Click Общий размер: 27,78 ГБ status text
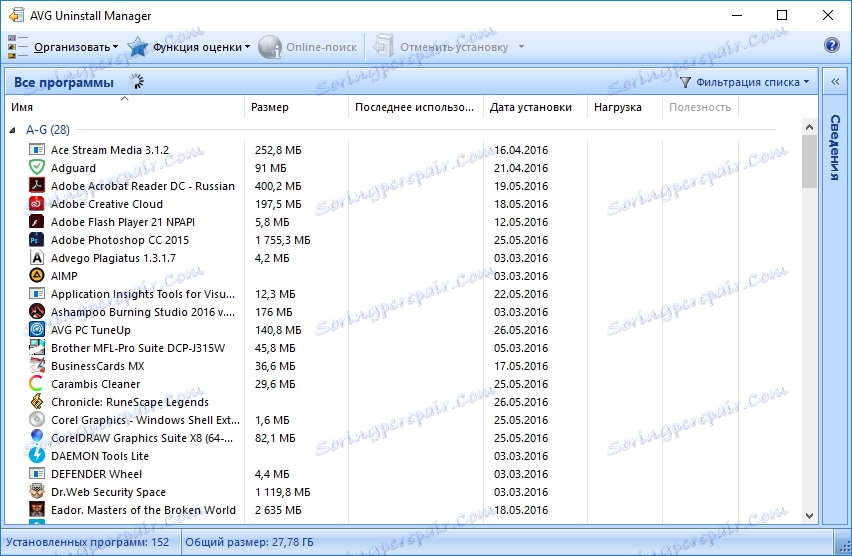852x556 pixels. (x=249, y=542)
